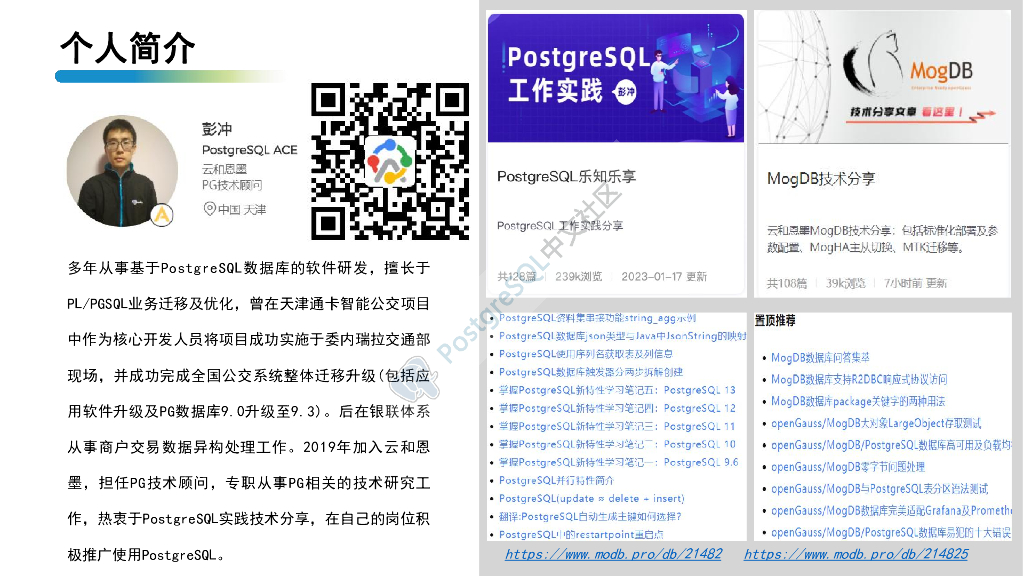Open the PostgreSQL乐知乐享 column title
The image size is (1024, 576).
click(x=566, y=177)
